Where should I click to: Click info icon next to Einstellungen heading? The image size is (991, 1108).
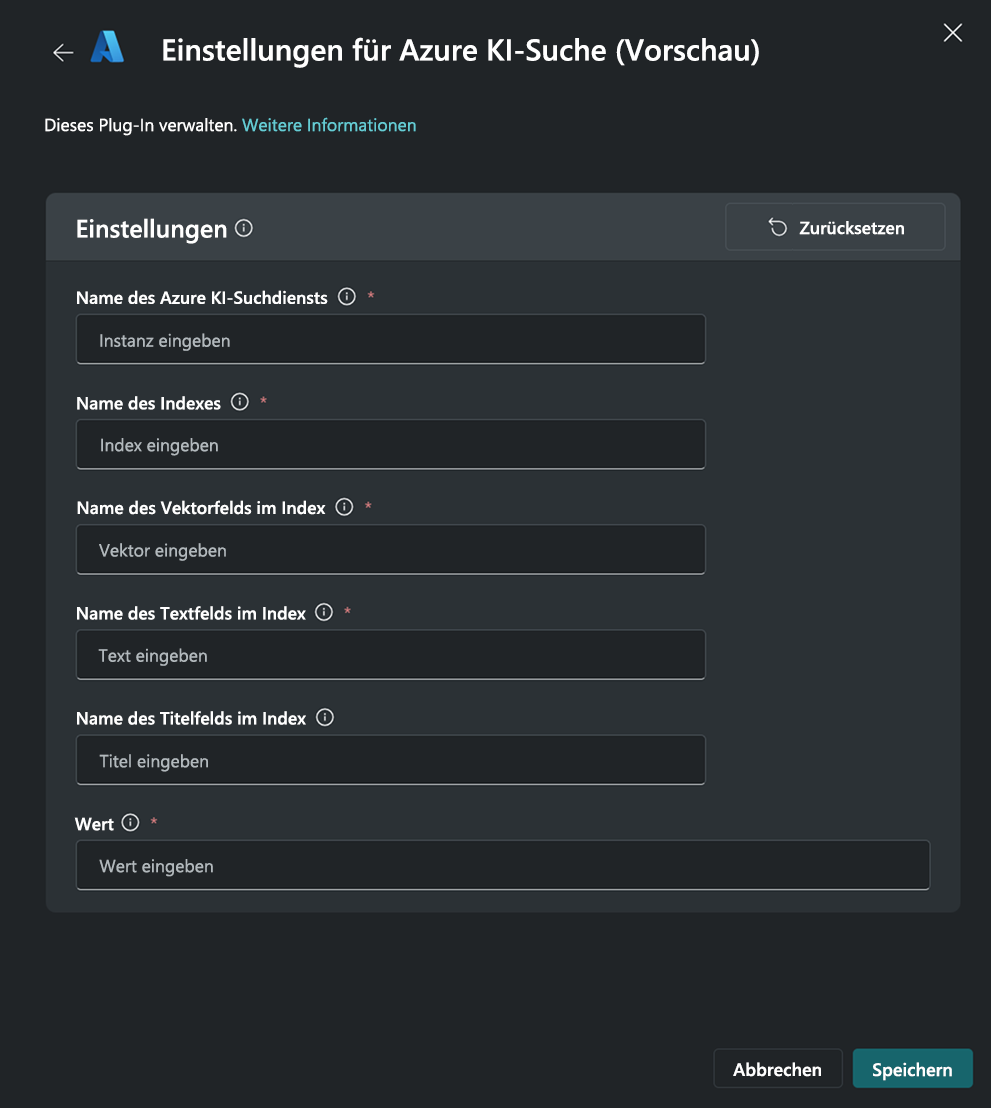click(x=244, y=228)
